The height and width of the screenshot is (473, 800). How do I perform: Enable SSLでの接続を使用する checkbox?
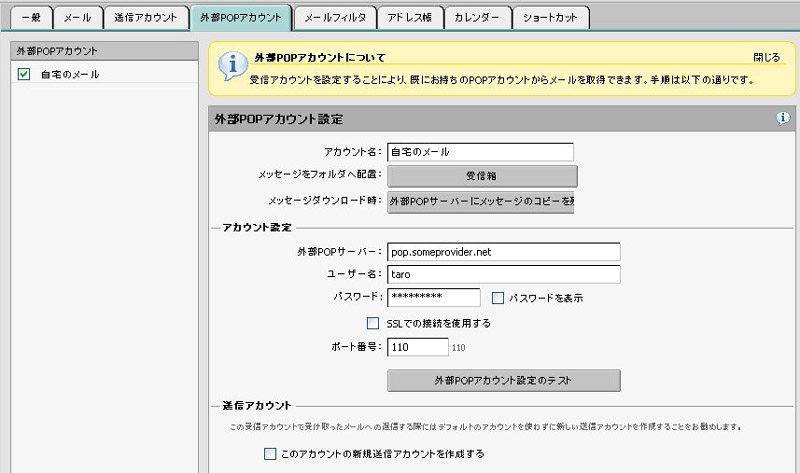click(x=373, y=323)
